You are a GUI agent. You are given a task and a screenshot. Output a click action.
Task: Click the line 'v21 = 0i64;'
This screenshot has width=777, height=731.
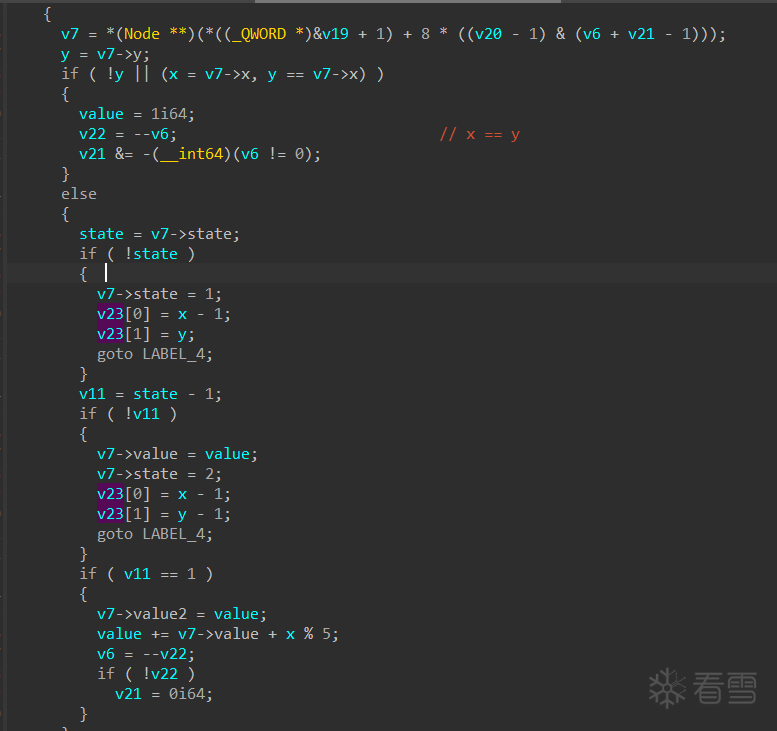tap(164, 694)
